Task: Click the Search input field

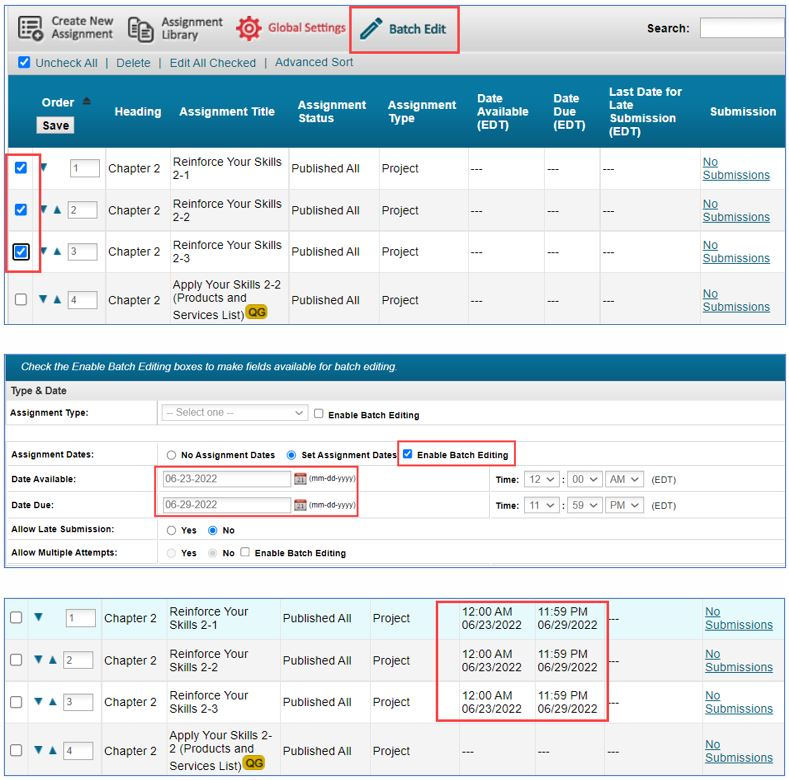Action: (x=742, y=28)
